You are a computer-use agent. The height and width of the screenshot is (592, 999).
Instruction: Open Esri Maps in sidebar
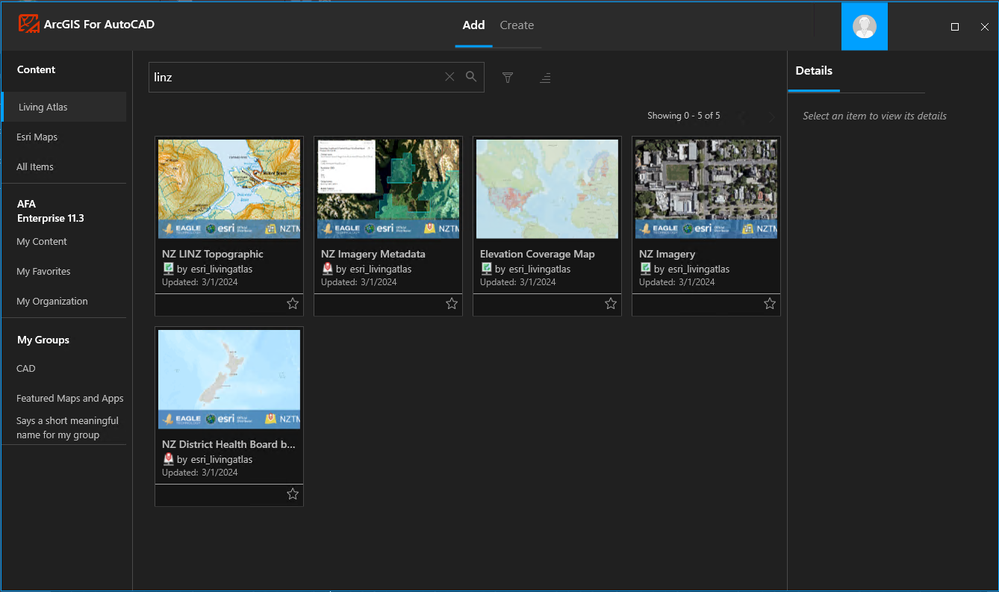[x=37, y=137]
